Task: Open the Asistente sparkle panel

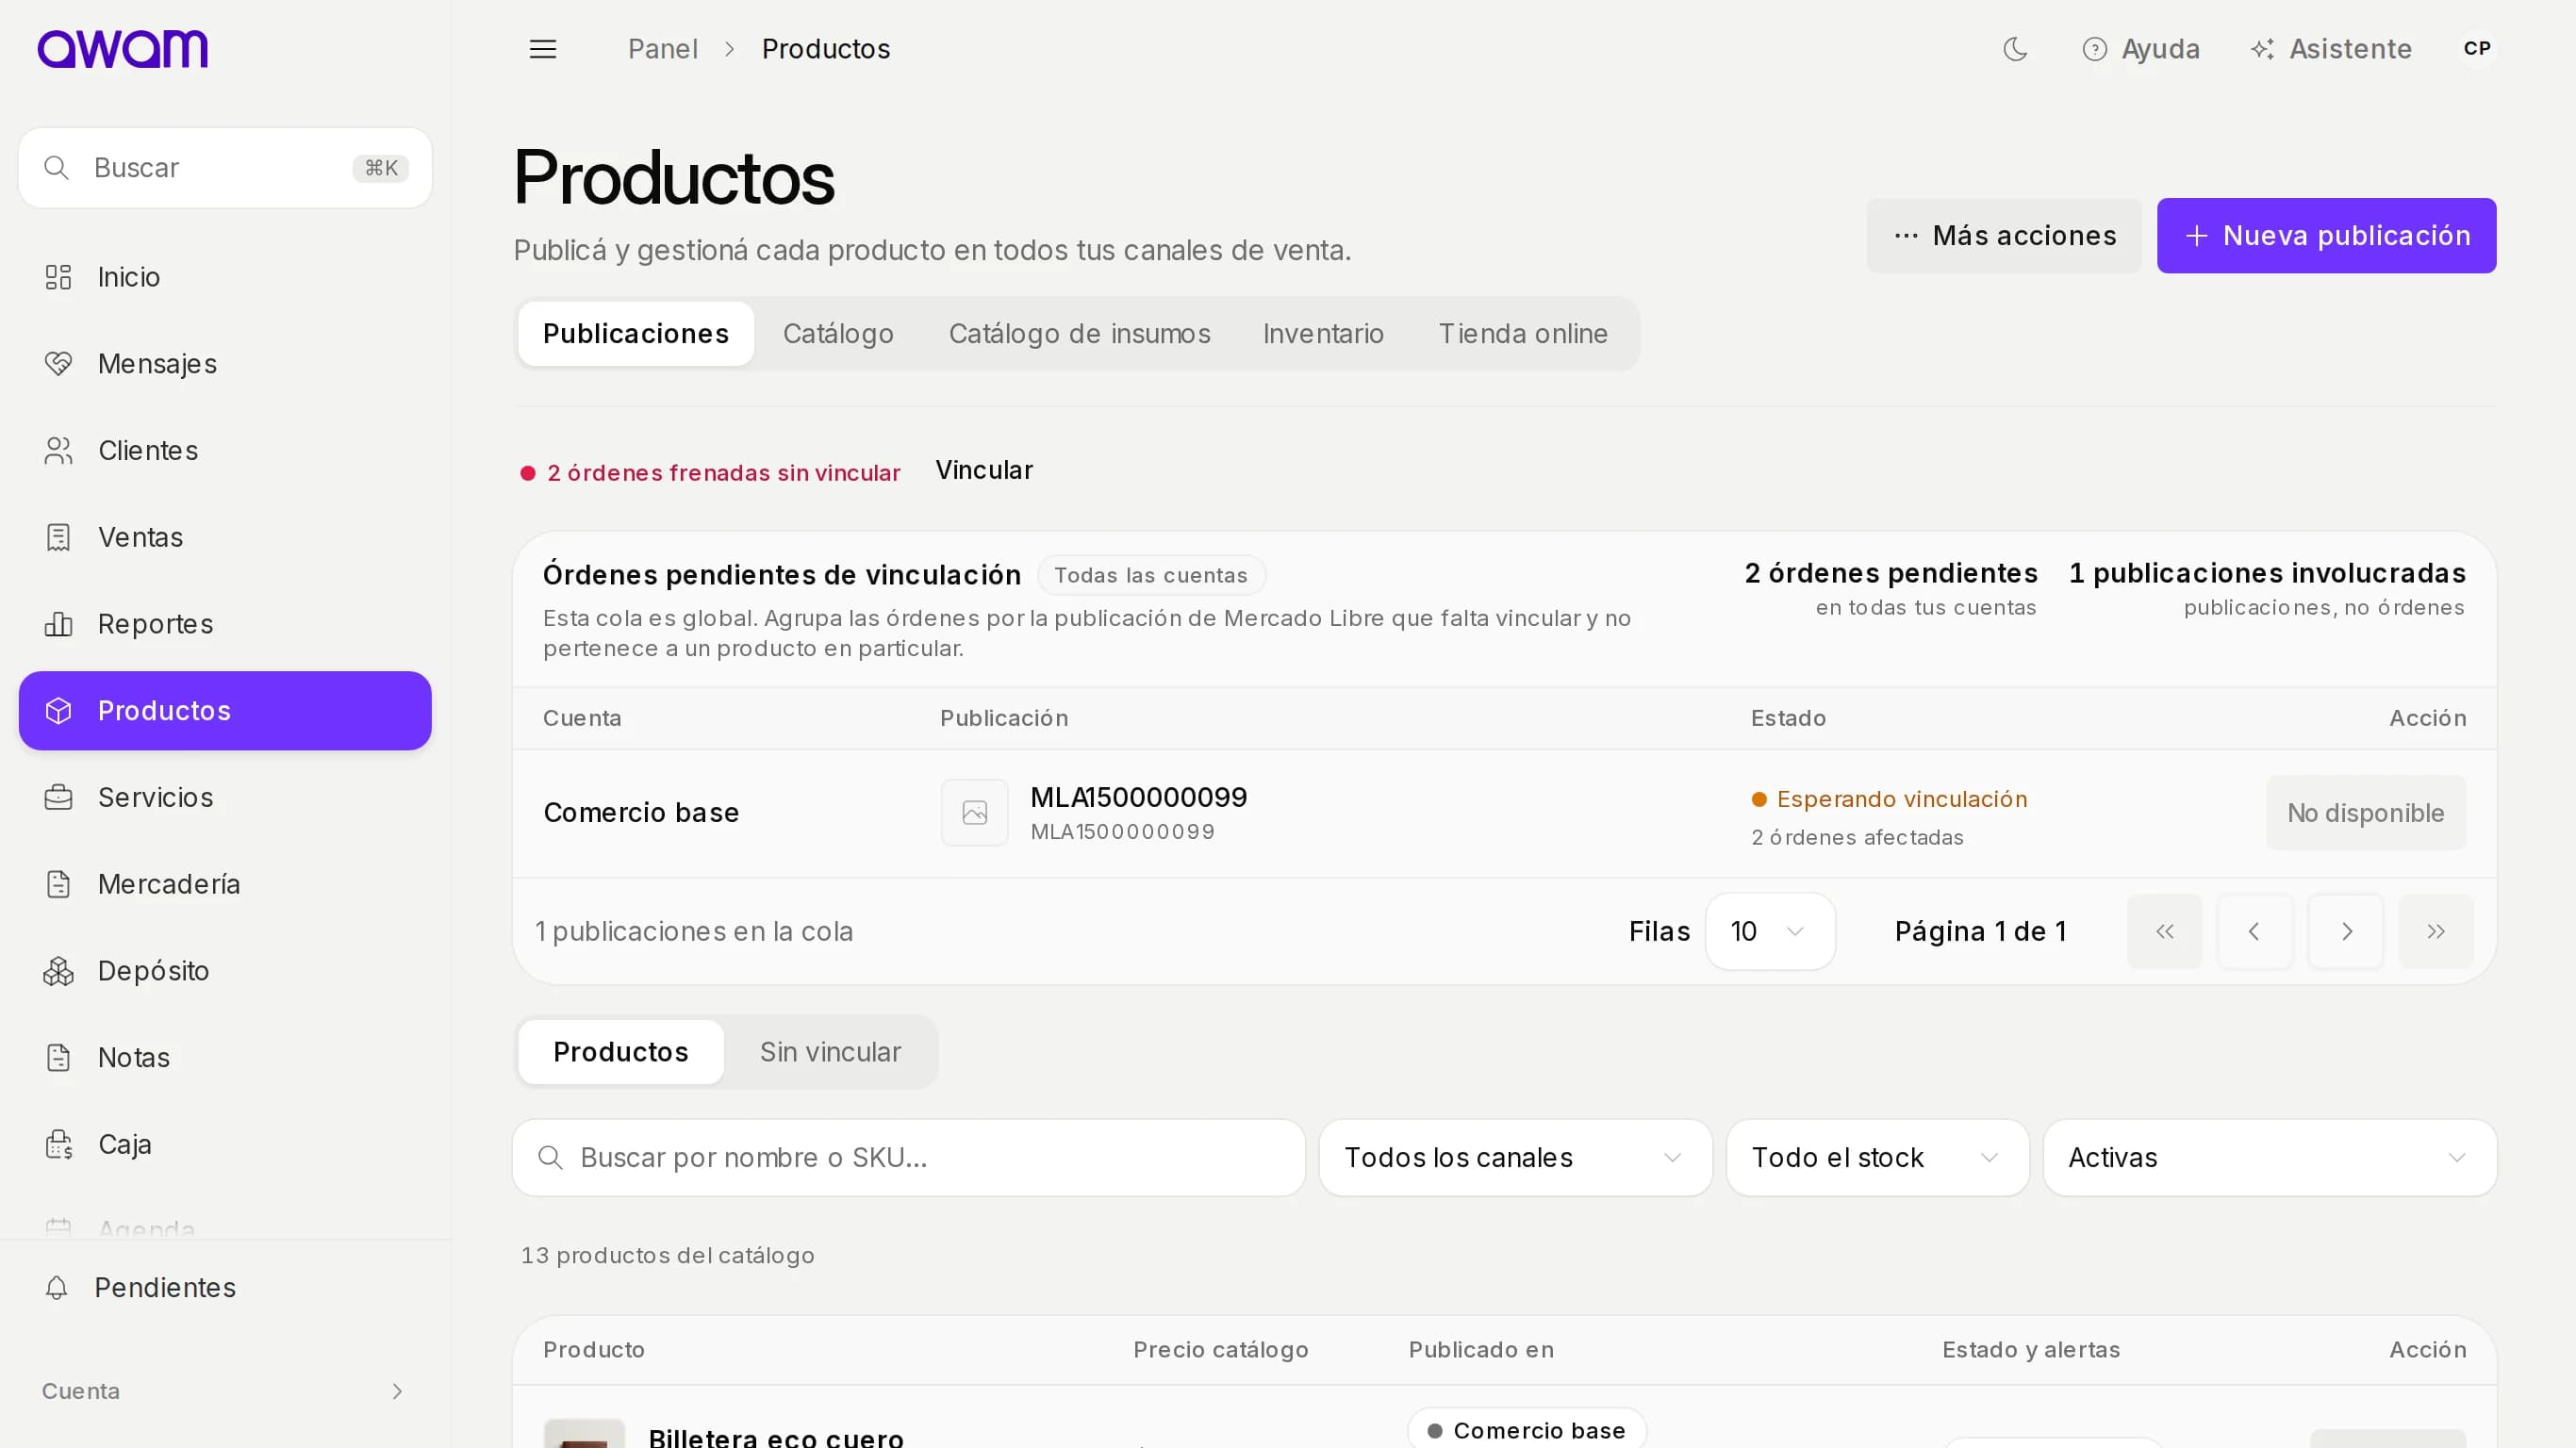Action: point(2331,49)
